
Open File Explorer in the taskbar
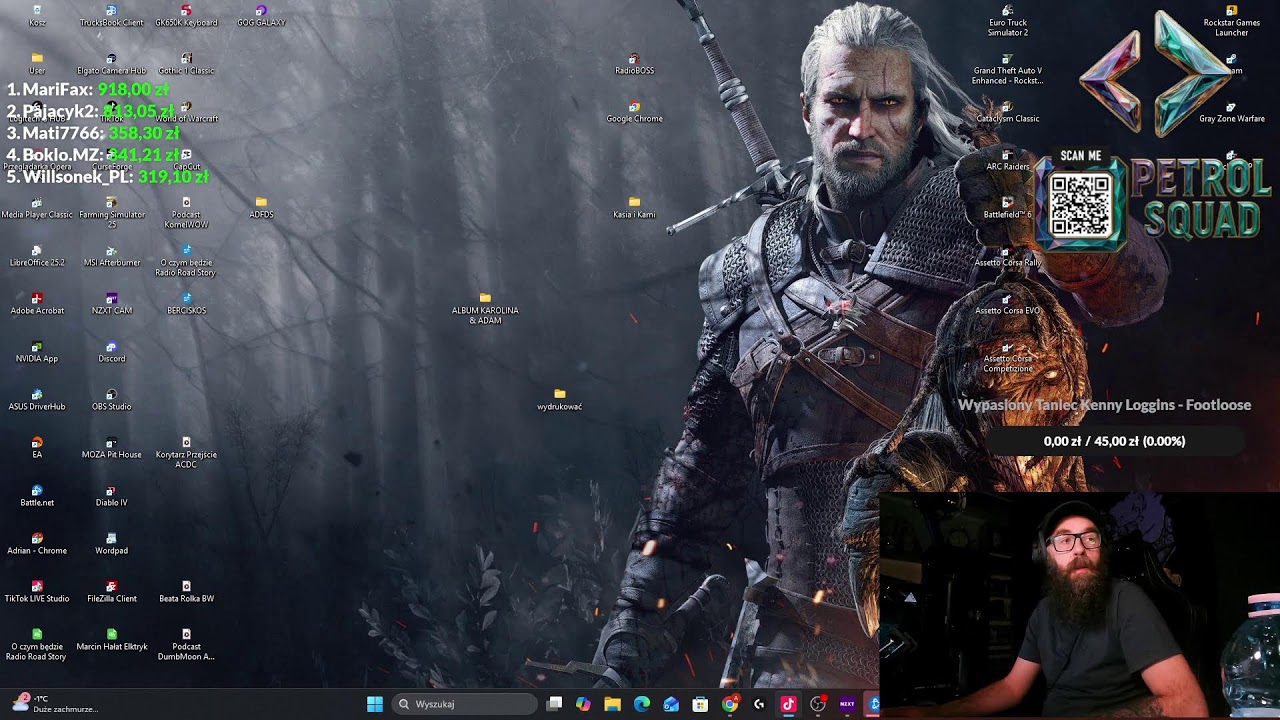pos(612,704)
